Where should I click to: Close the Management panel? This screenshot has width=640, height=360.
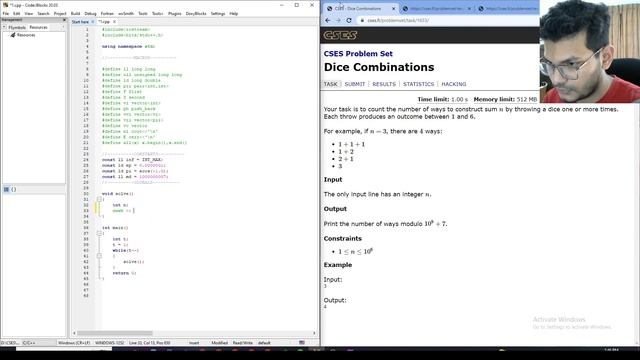click(64, 20)
